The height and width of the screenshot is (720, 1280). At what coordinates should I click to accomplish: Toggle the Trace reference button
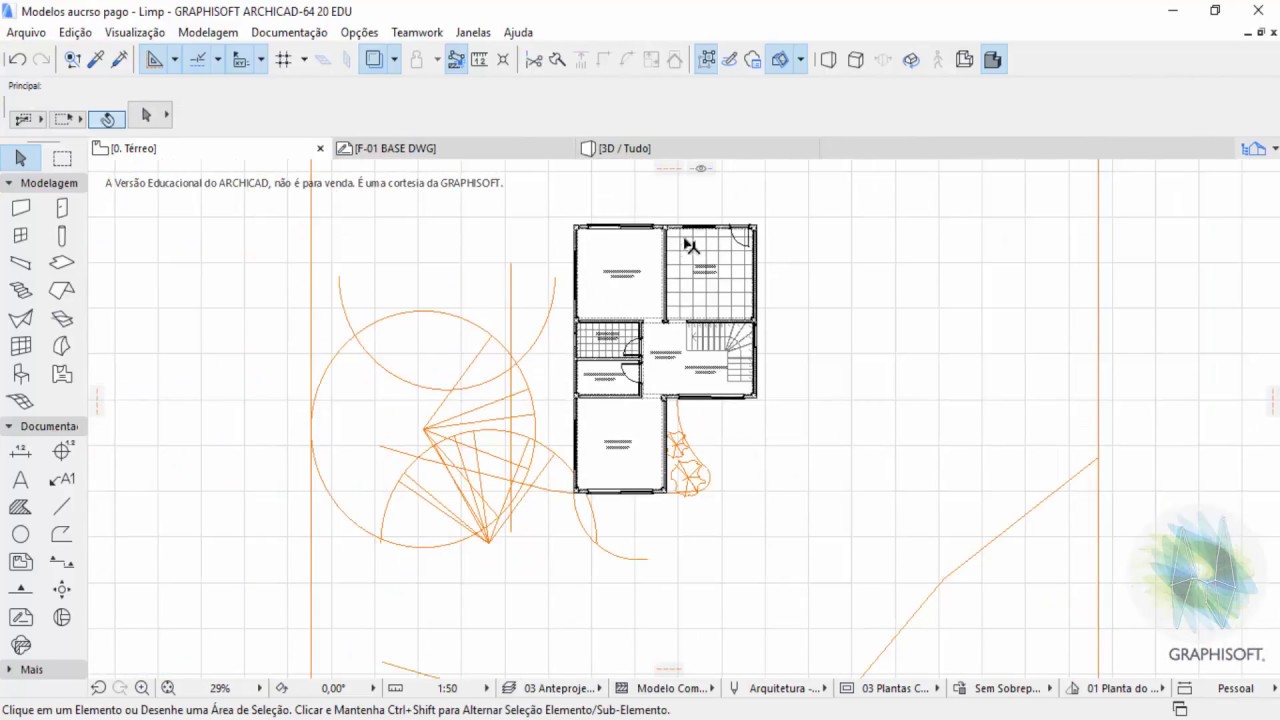click(x=374, y=60)
